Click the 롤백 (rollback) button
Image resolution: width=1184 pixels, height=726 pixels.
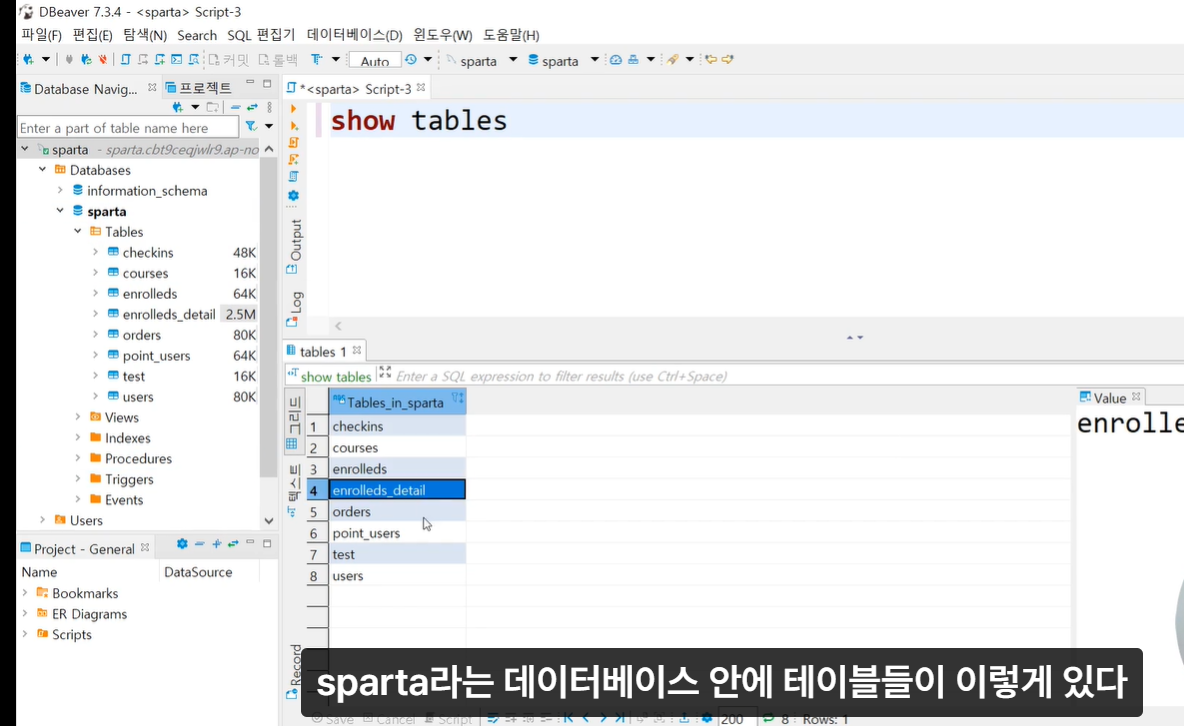coord(278,60)
